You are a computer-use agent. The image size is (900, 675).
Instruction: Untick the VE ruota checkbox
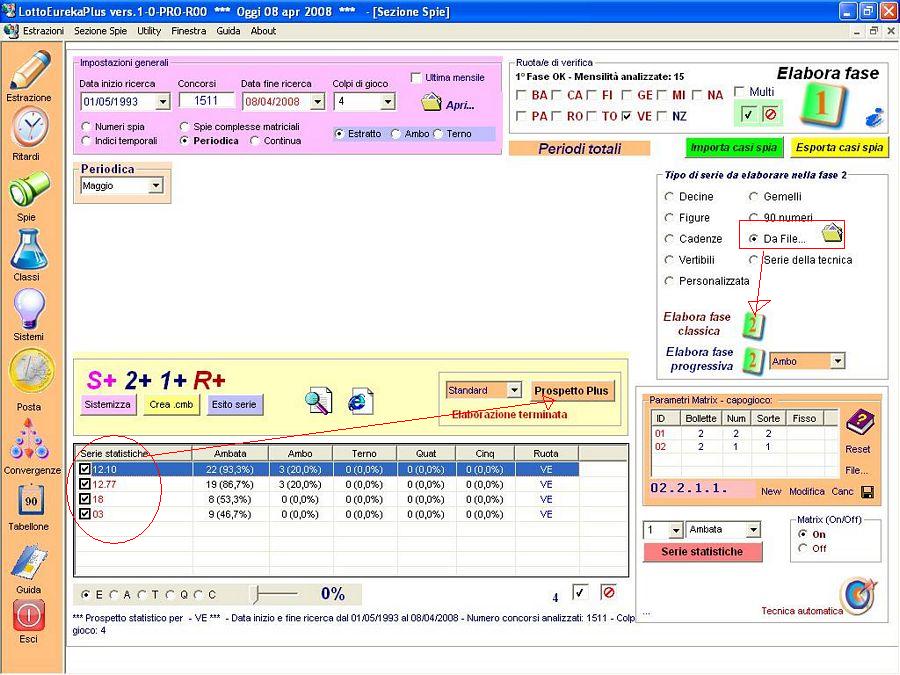(627, 116)
